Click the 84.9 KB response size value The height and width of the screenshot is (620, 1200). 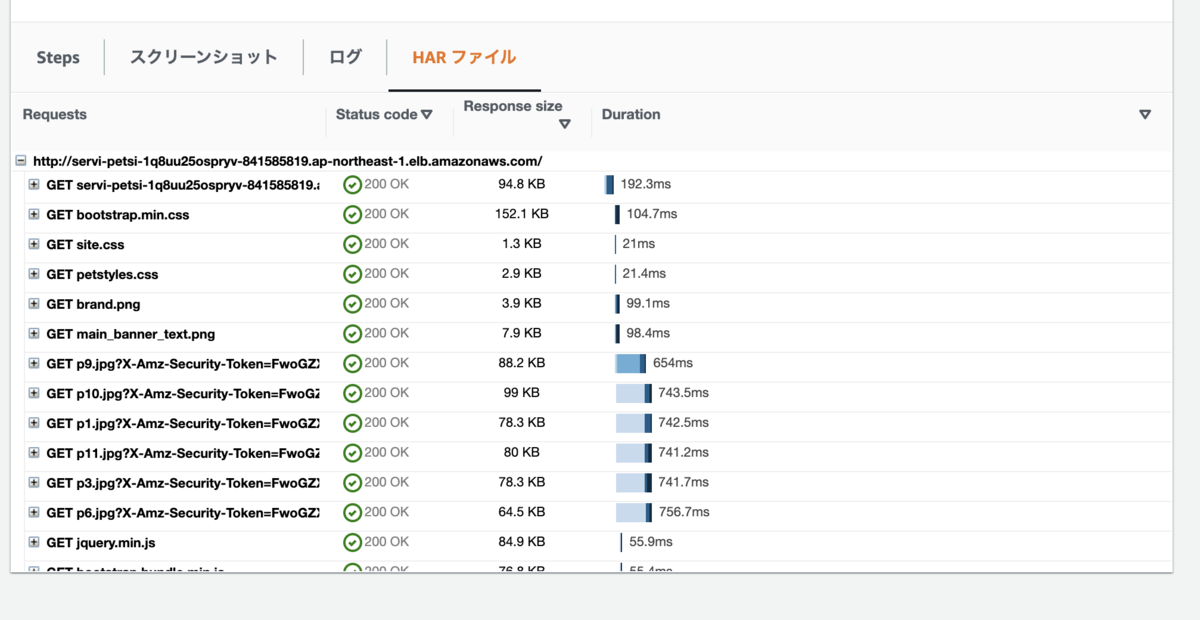click(x=522, y=542)
